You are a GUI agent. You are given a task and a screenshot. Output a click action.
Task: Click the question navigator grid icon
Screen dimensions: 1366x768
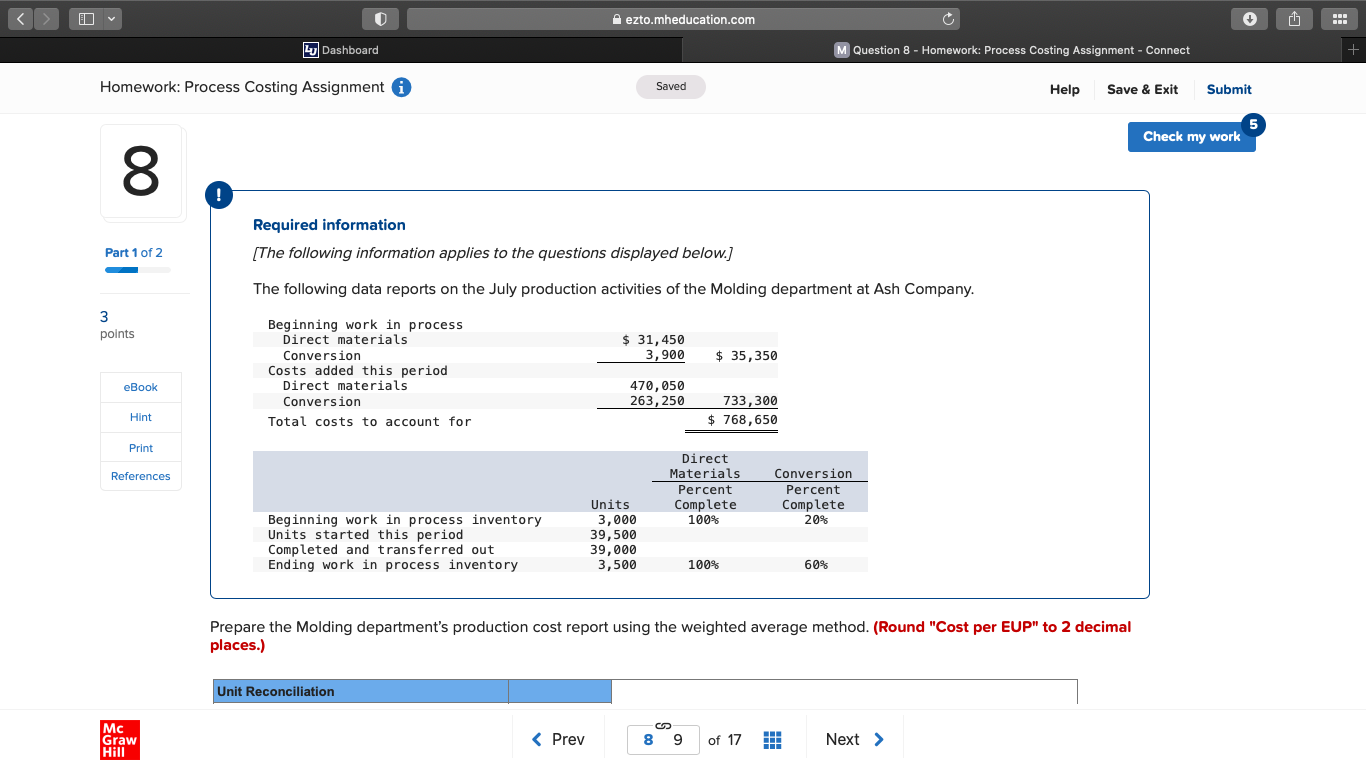pyautogui.click(x=773, y=739)
